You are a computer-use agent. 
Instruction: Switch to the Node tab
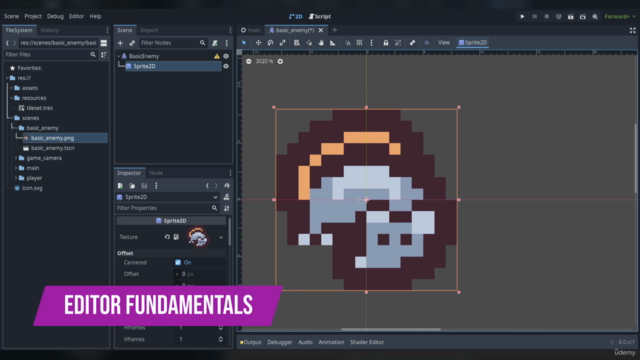pos(156,173)
